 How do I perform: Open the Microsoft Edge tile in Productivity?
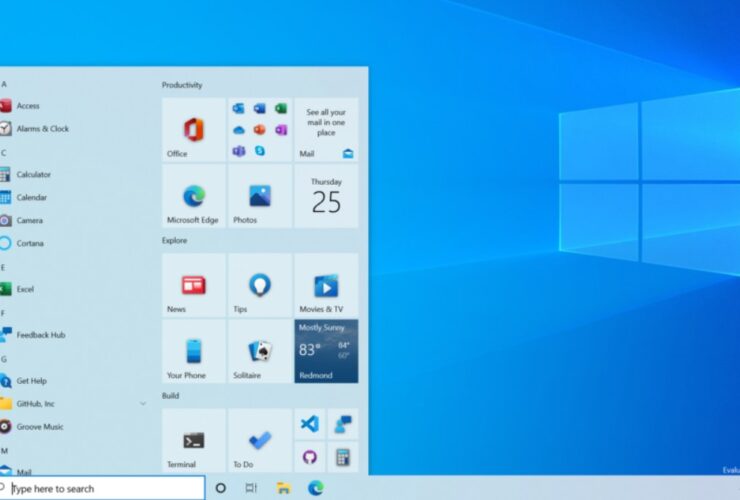click(193, 196)
